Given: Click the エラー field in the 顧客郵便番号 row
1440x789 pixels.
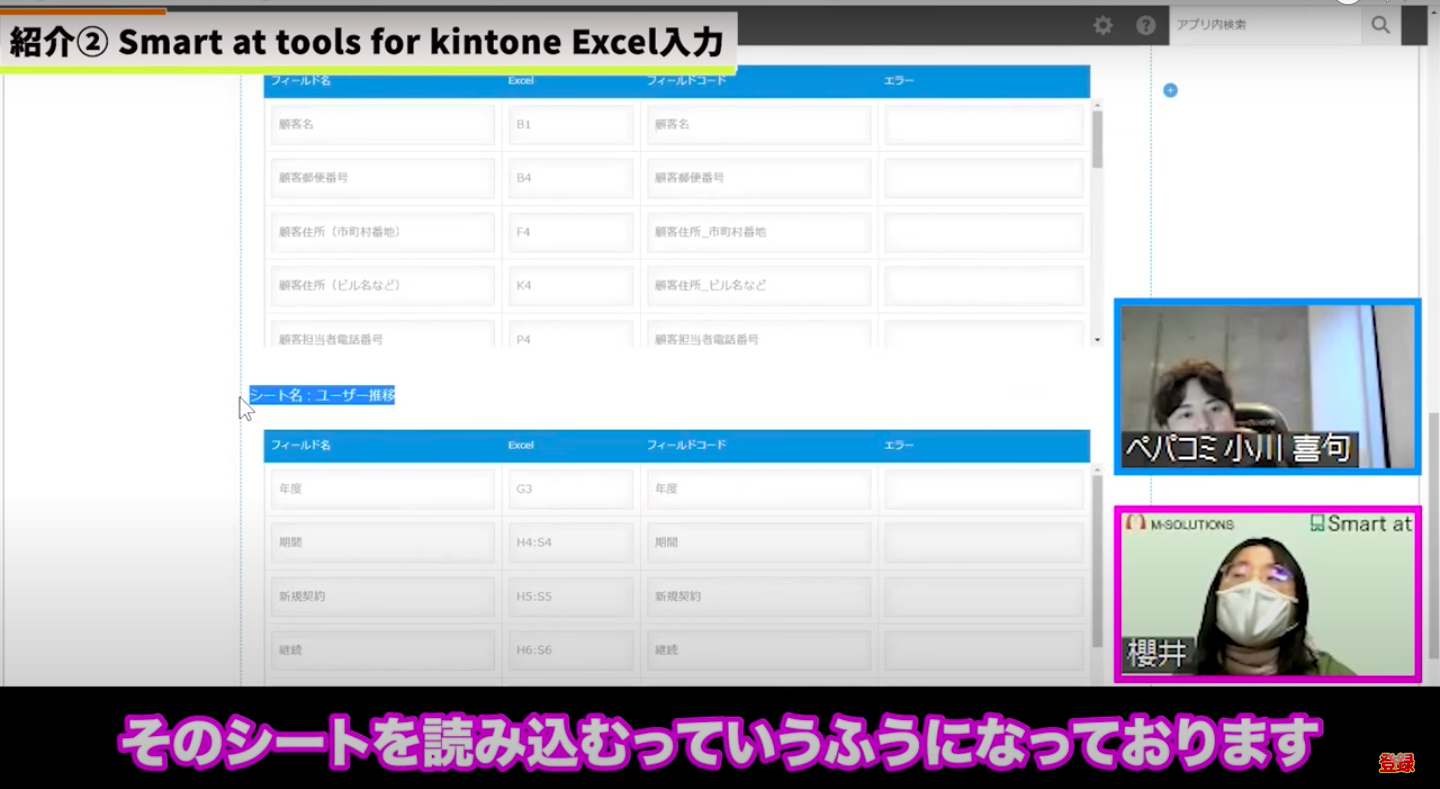Looking at the screenshot, I should click(x=983, y=178).
